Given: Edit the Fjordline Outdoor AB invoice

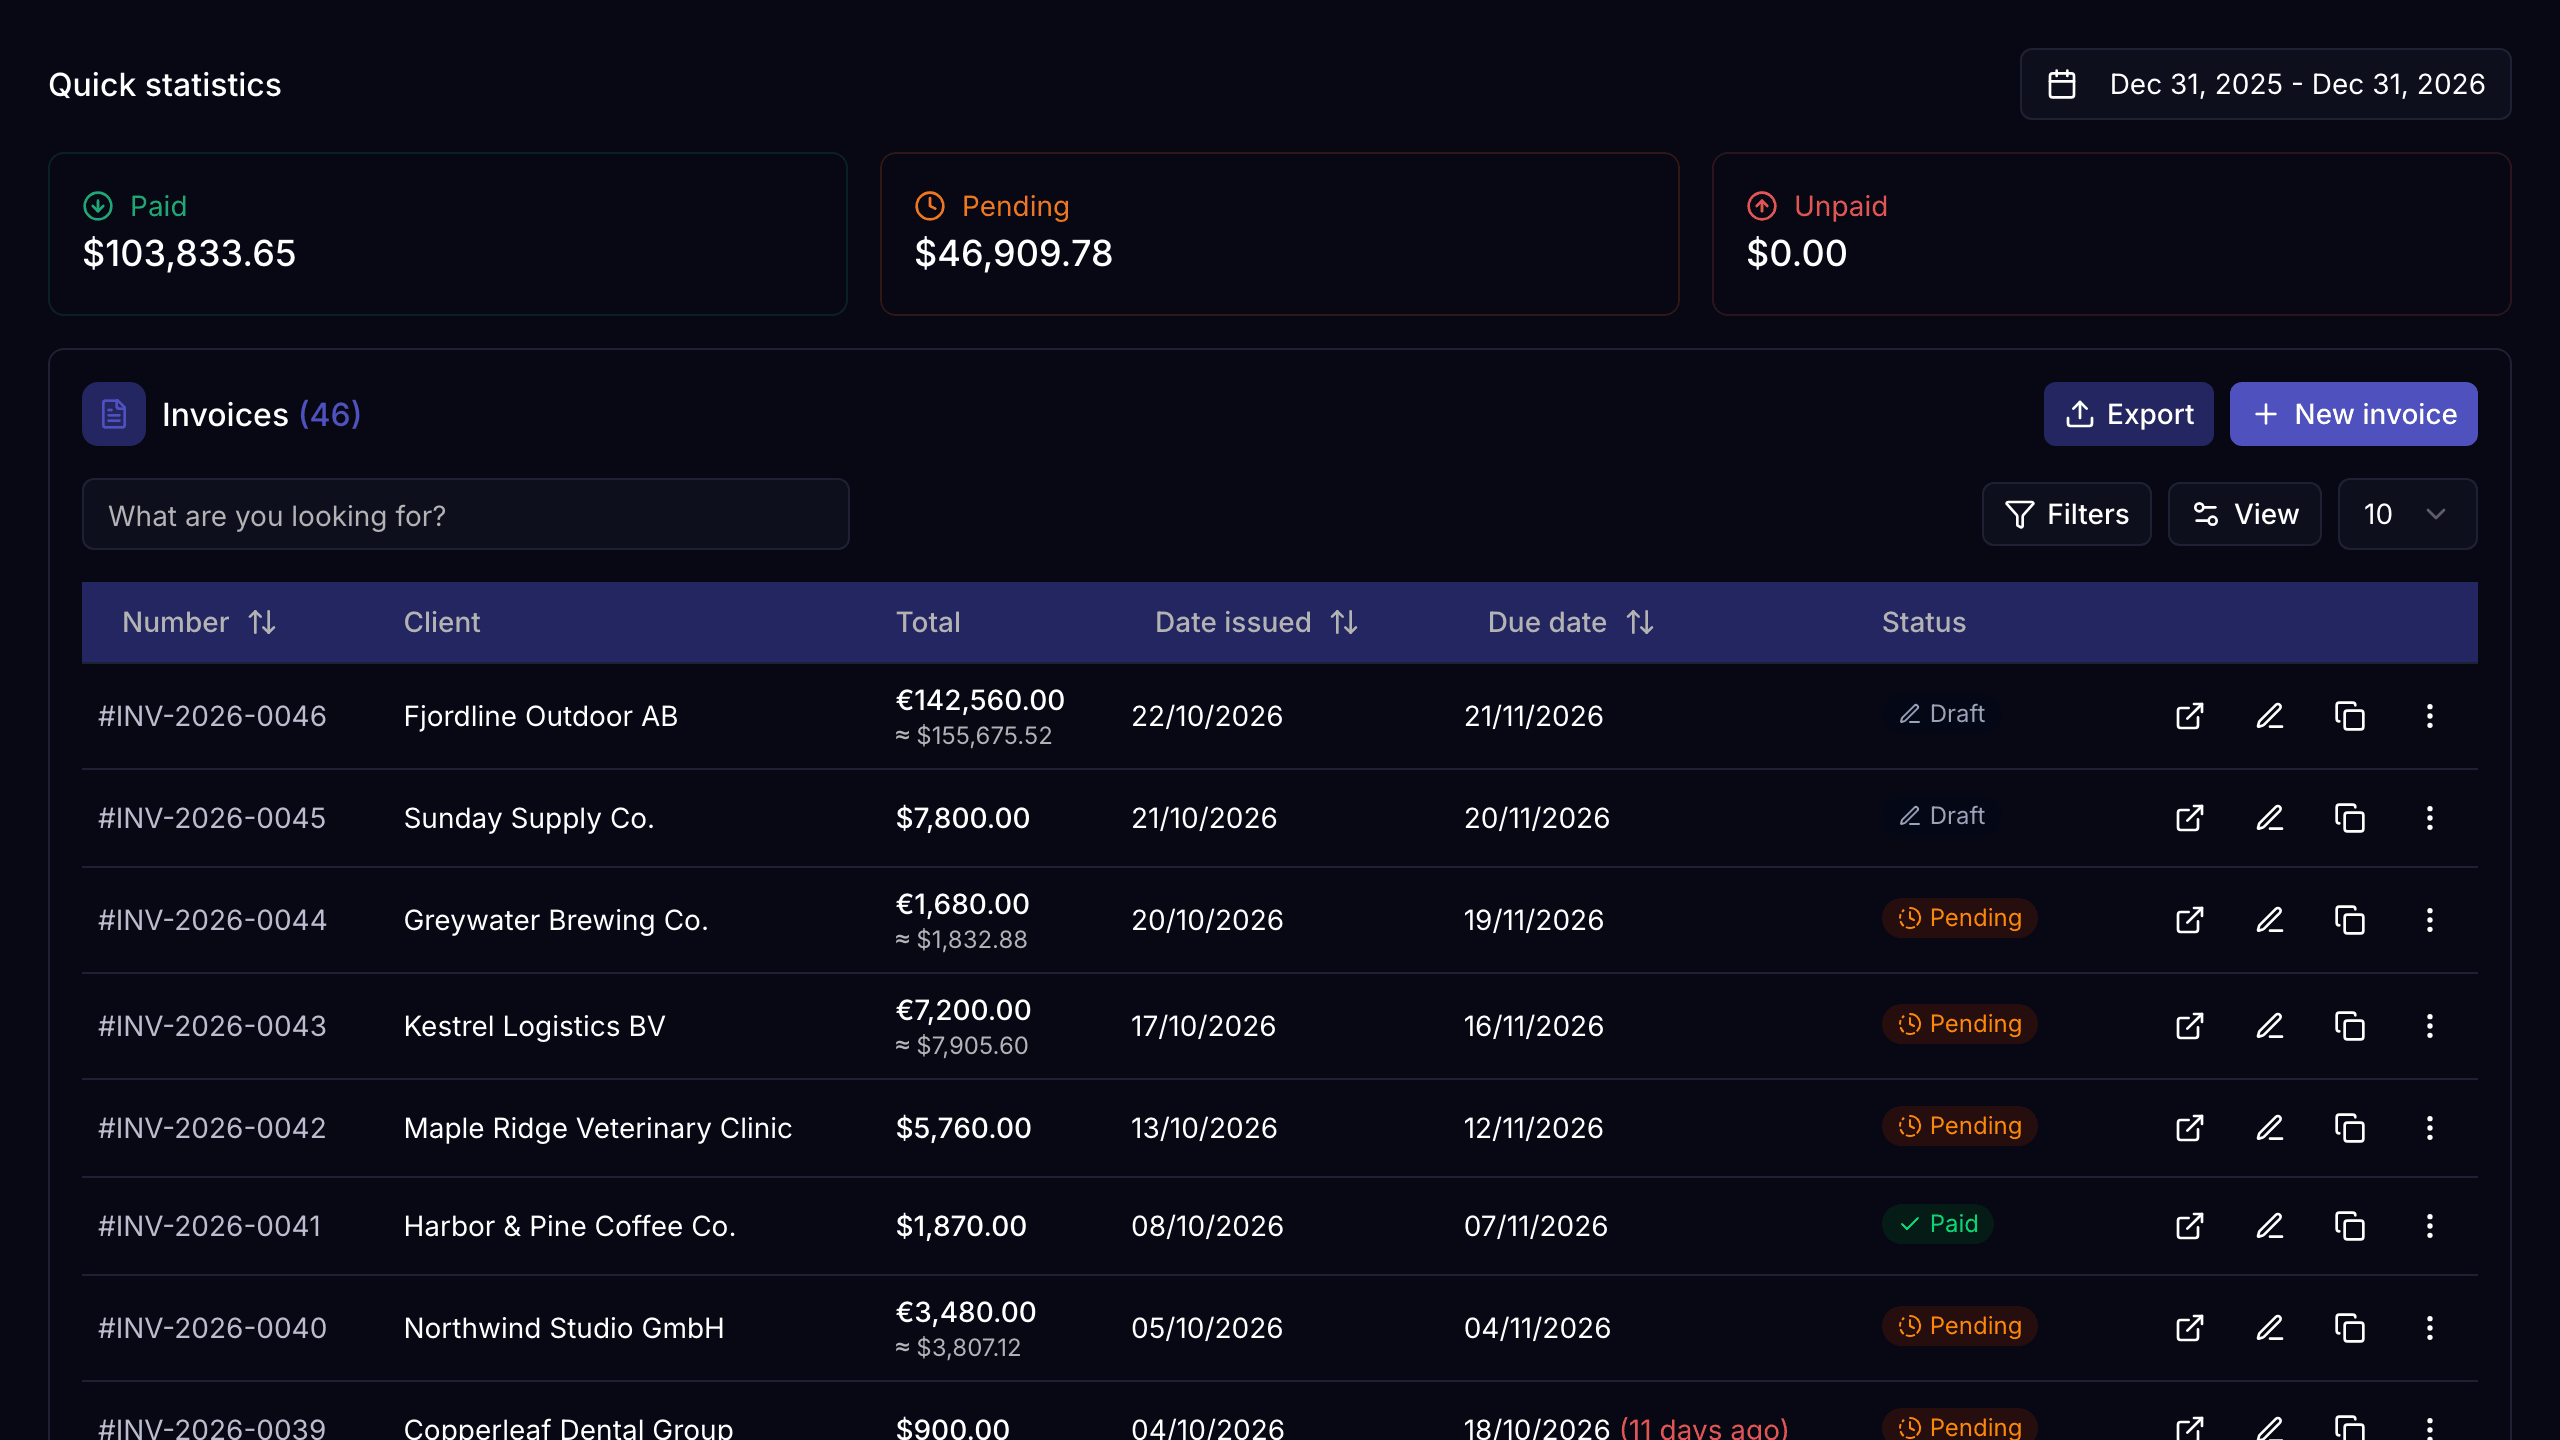Looking at the screenshot, I should click(x=2270, y=716).
